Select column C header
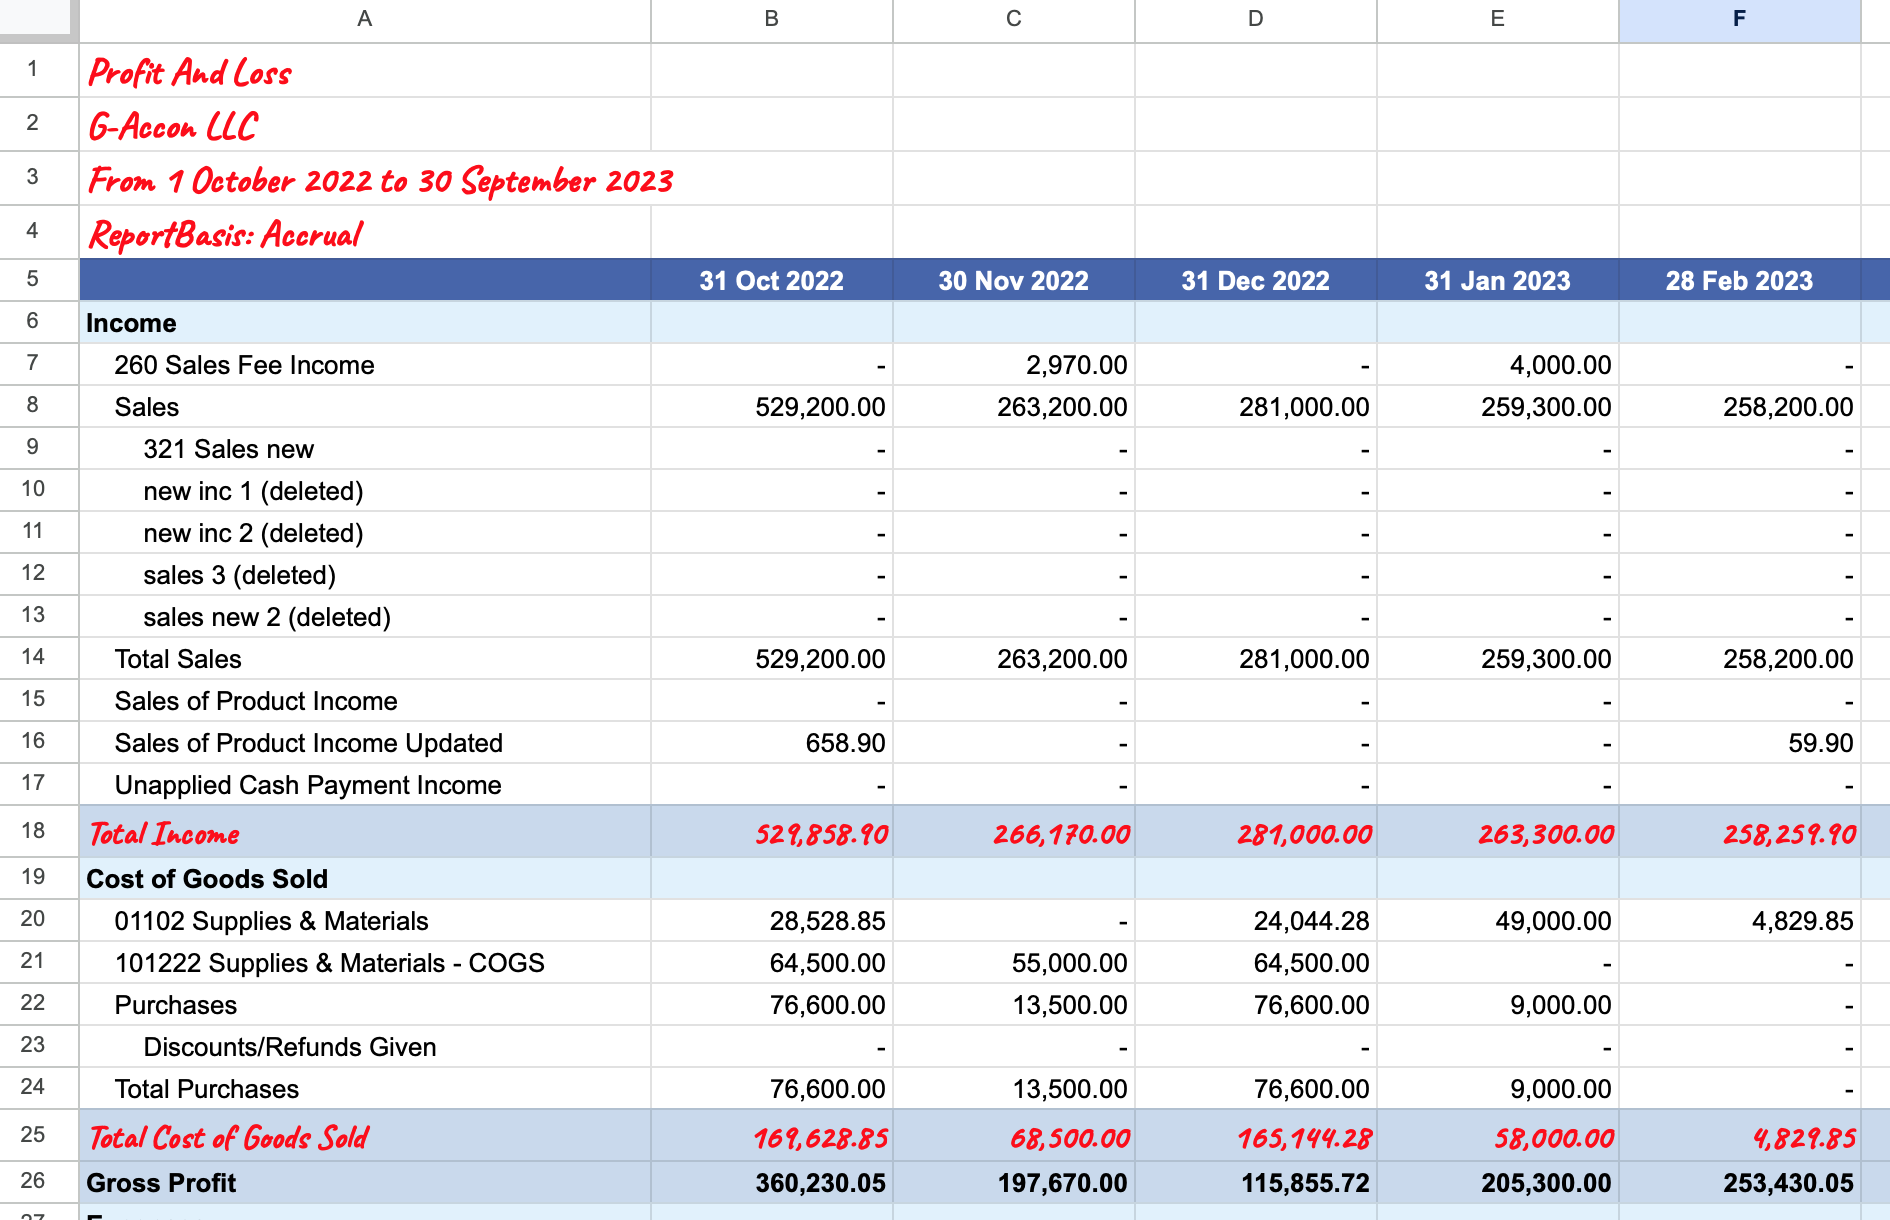Screen dimensions: 1890x1220 click(x=1014, y=20)
